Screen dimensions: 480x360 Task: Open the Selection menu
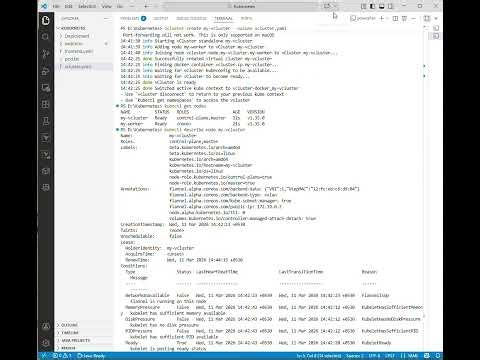[87, 6]
